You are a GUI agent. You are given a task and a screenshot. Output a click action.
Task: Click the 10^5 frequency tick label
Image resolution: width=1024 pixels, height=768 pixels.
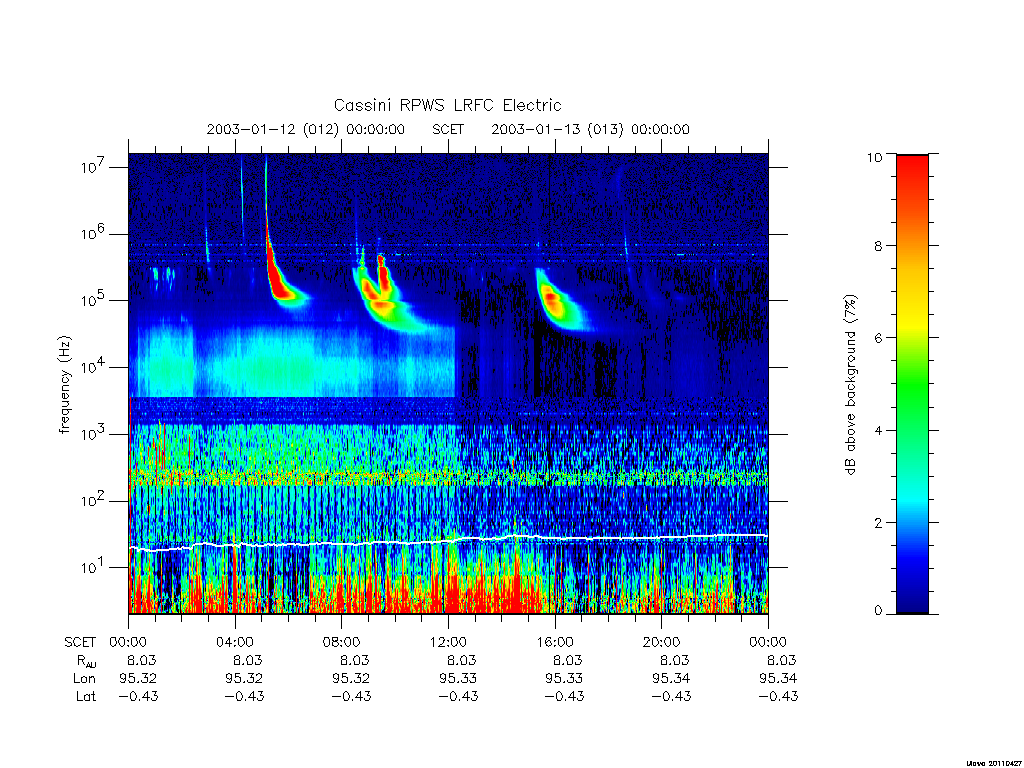click(94, 300)
